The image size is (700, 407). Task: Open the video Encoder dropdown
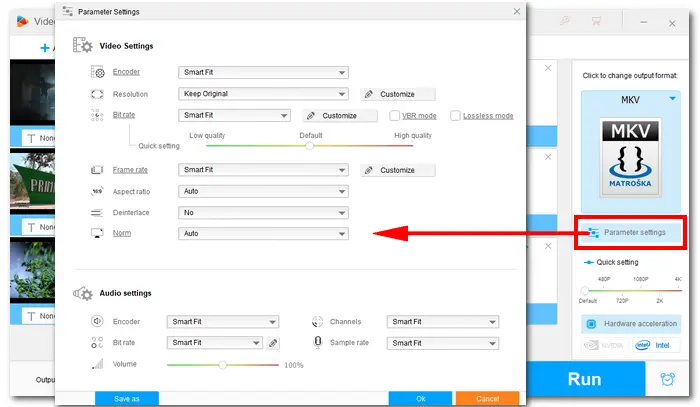pos(263,72)
